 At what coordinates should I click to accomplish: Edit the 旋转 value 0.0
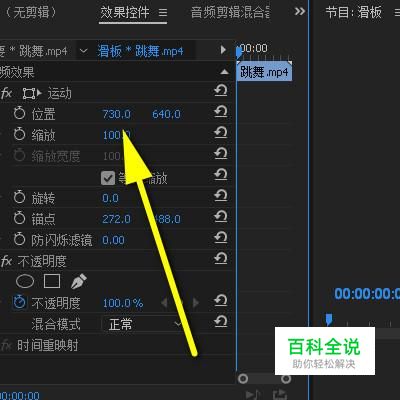click(110, 198)
